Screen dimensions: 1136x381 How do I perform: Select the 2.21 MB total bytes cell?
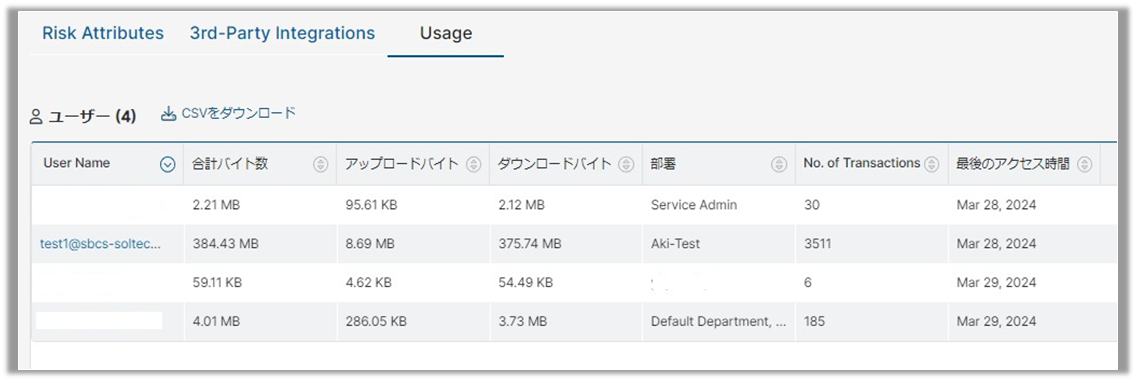(260, 205)
